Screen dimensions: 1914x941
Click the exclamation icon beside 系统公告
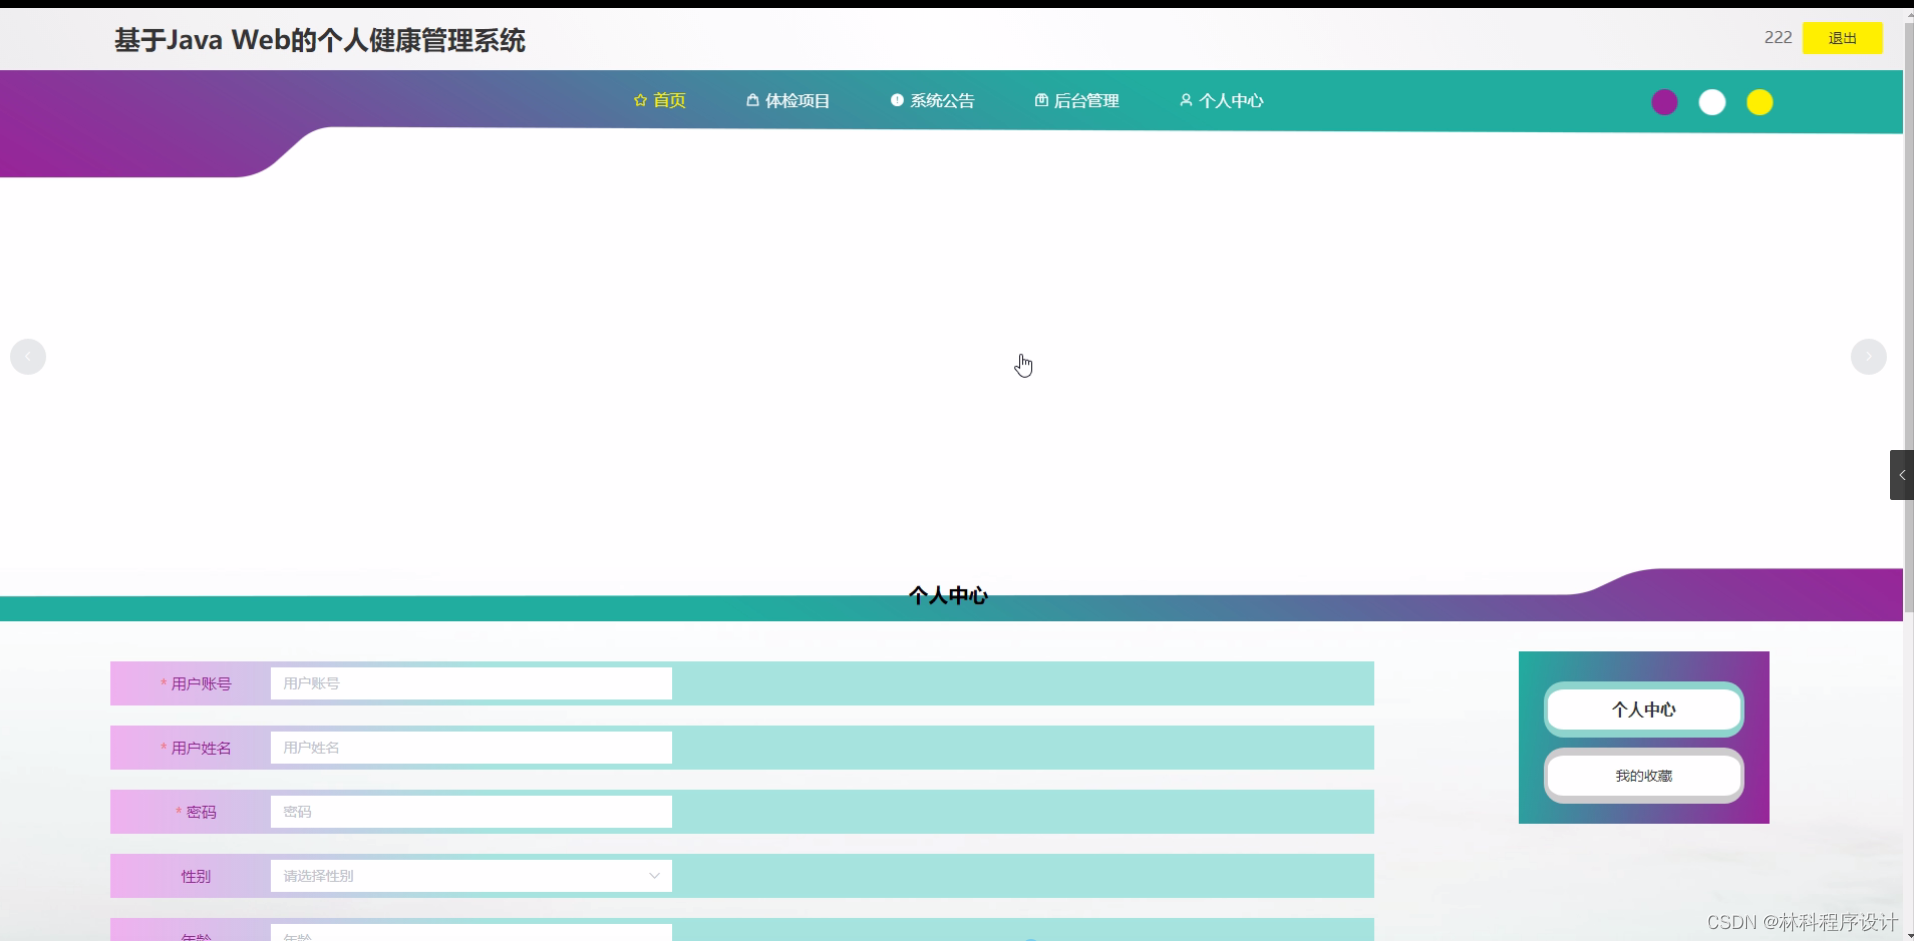(x=895, y=100)
